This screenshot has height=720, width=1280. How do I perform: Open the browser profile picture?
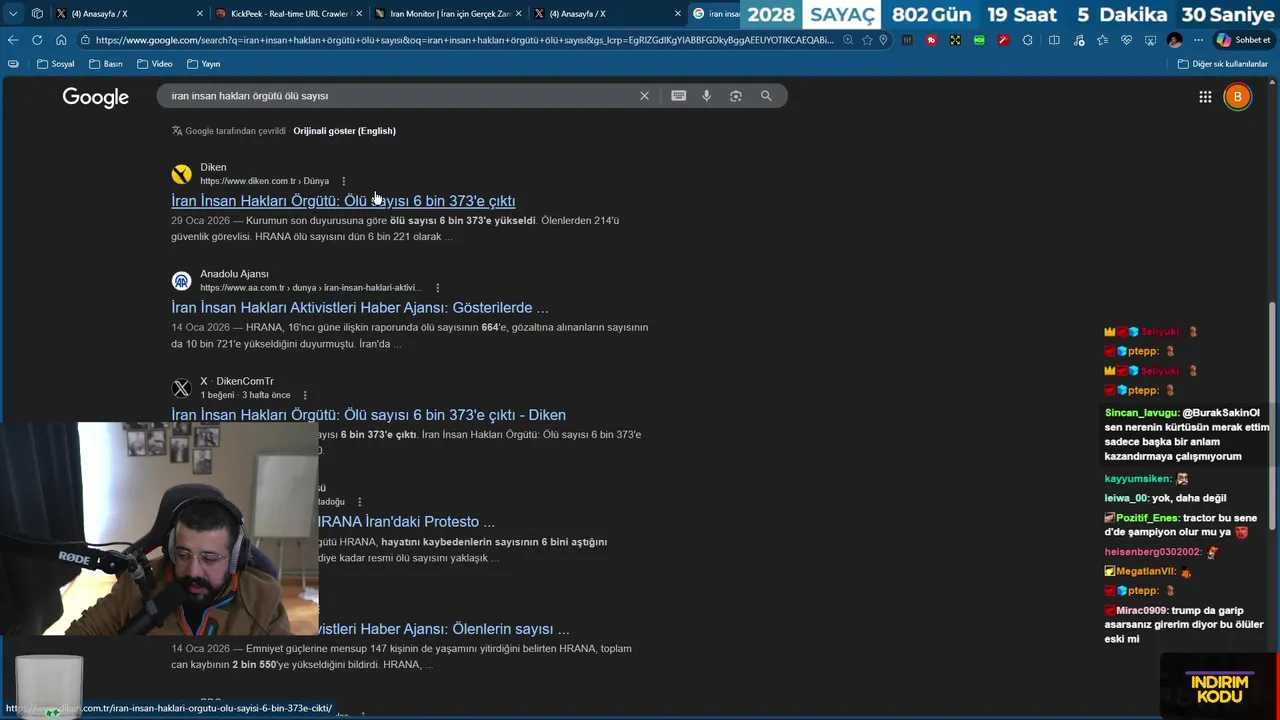(1174, 40)
